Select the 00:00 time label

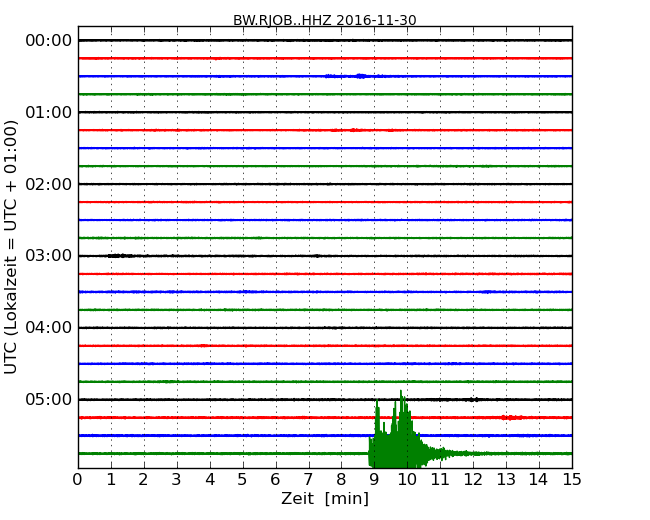click(x=49, y=41)
